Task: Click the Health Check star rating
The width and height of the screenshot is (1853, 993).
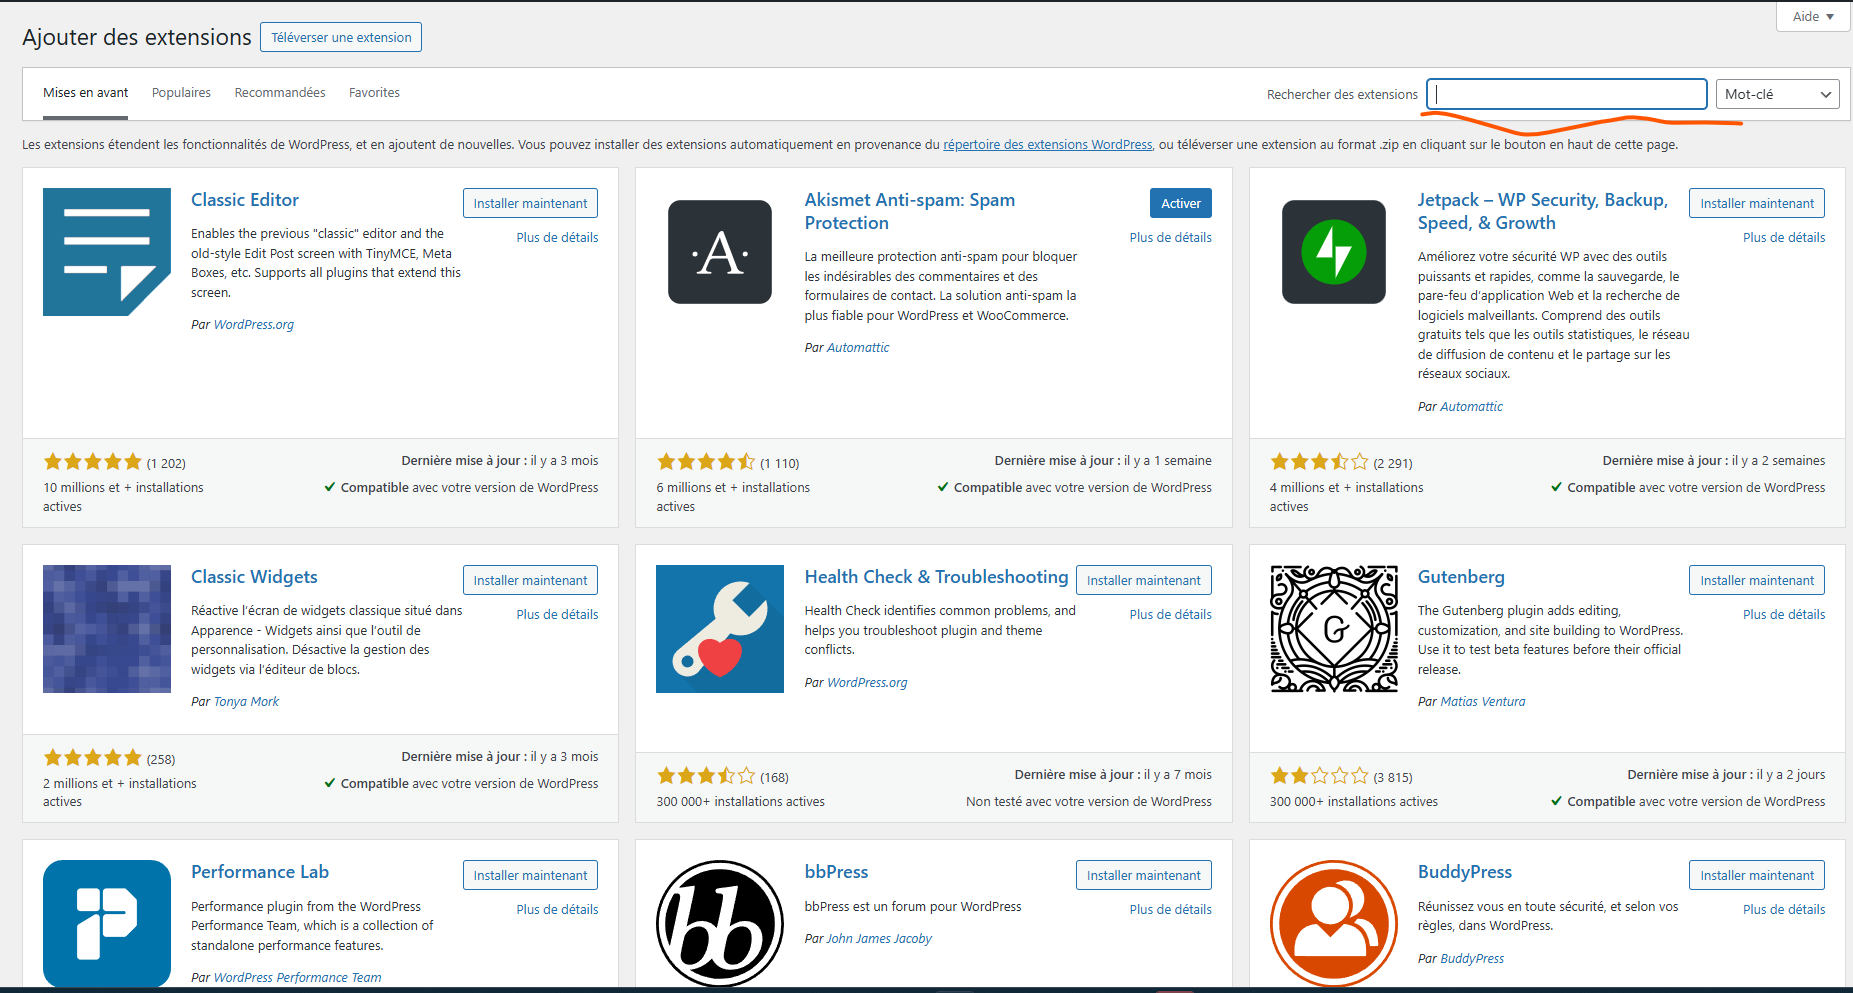Action: 706,776
